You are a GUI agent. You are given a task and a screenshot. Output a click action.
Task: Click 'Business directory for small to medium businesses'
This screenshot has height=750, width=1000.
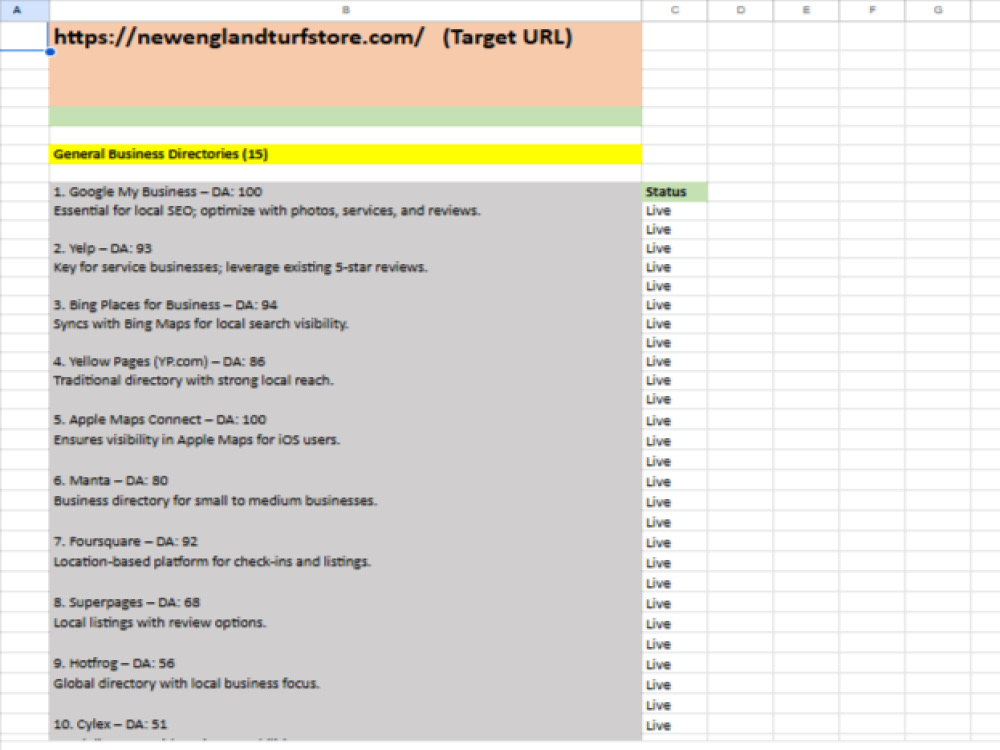point(215,501)
